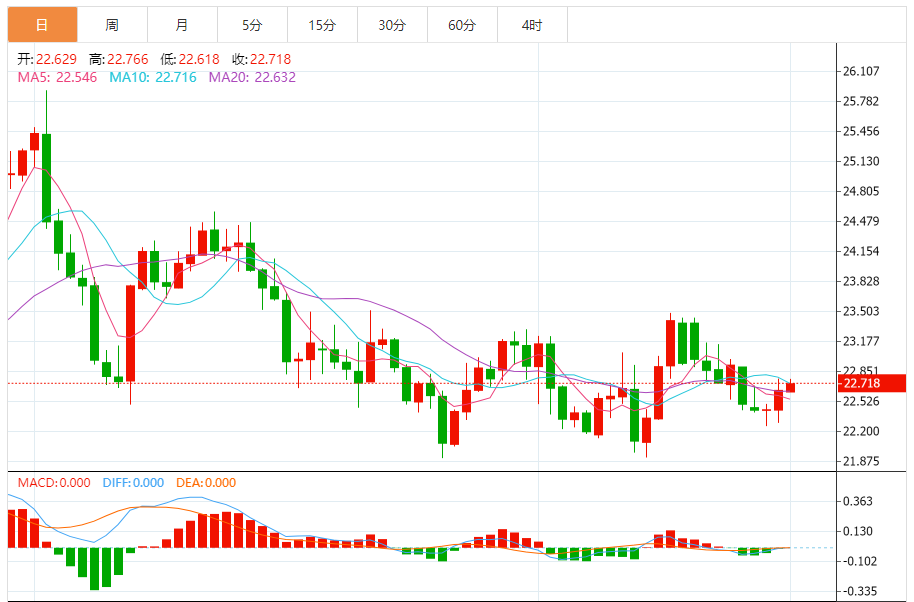The width and height of the screenshot is (914, 602).
Task: Click the 高:22.766 high price value
Action: tap(119, 59)
